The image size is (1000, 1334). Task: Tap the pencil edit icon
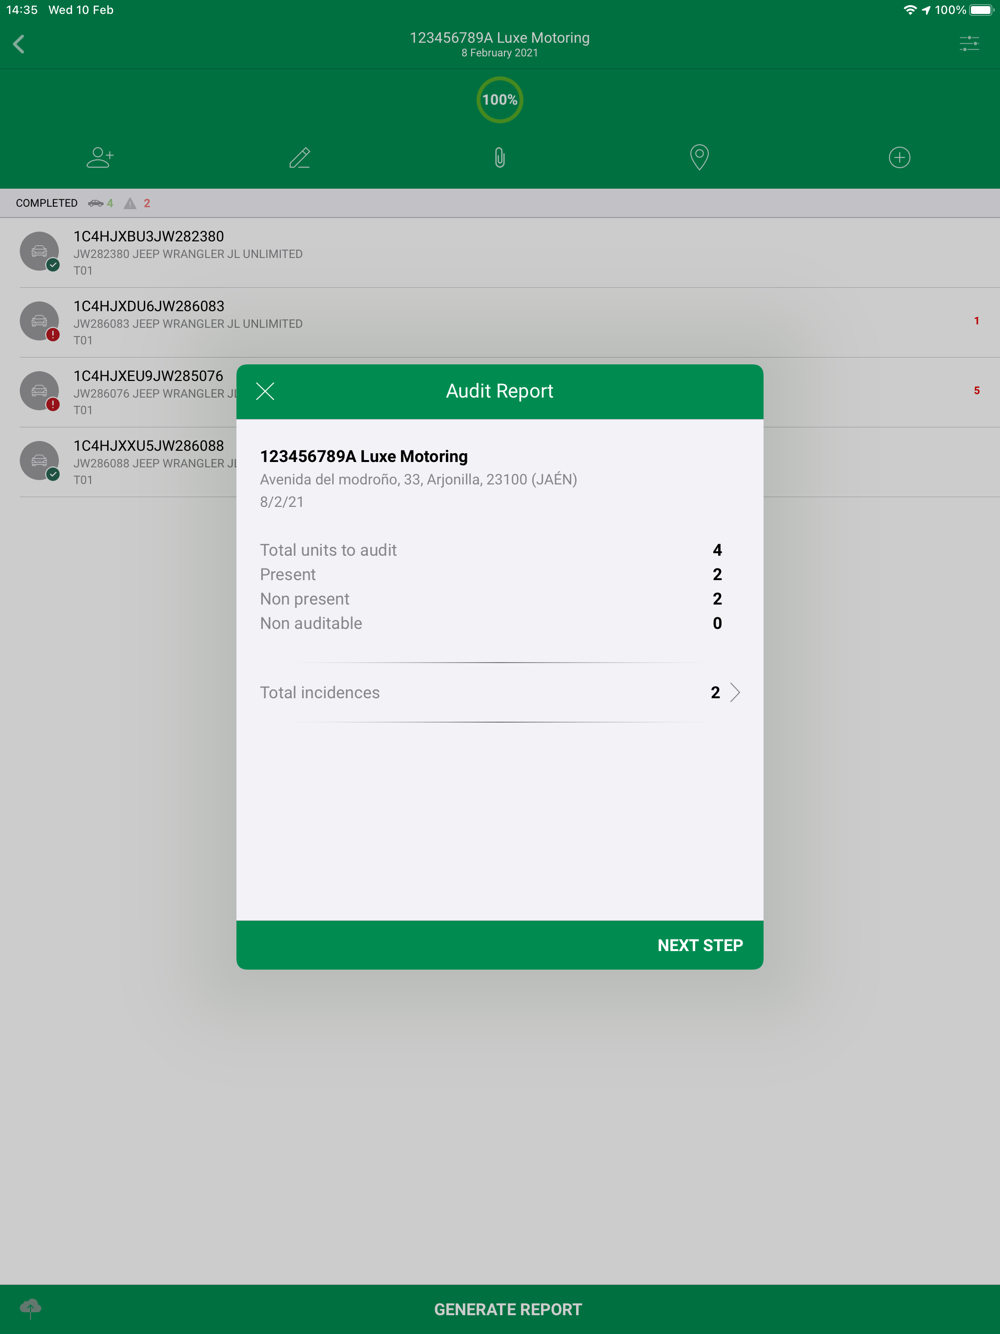pos(300,157)
